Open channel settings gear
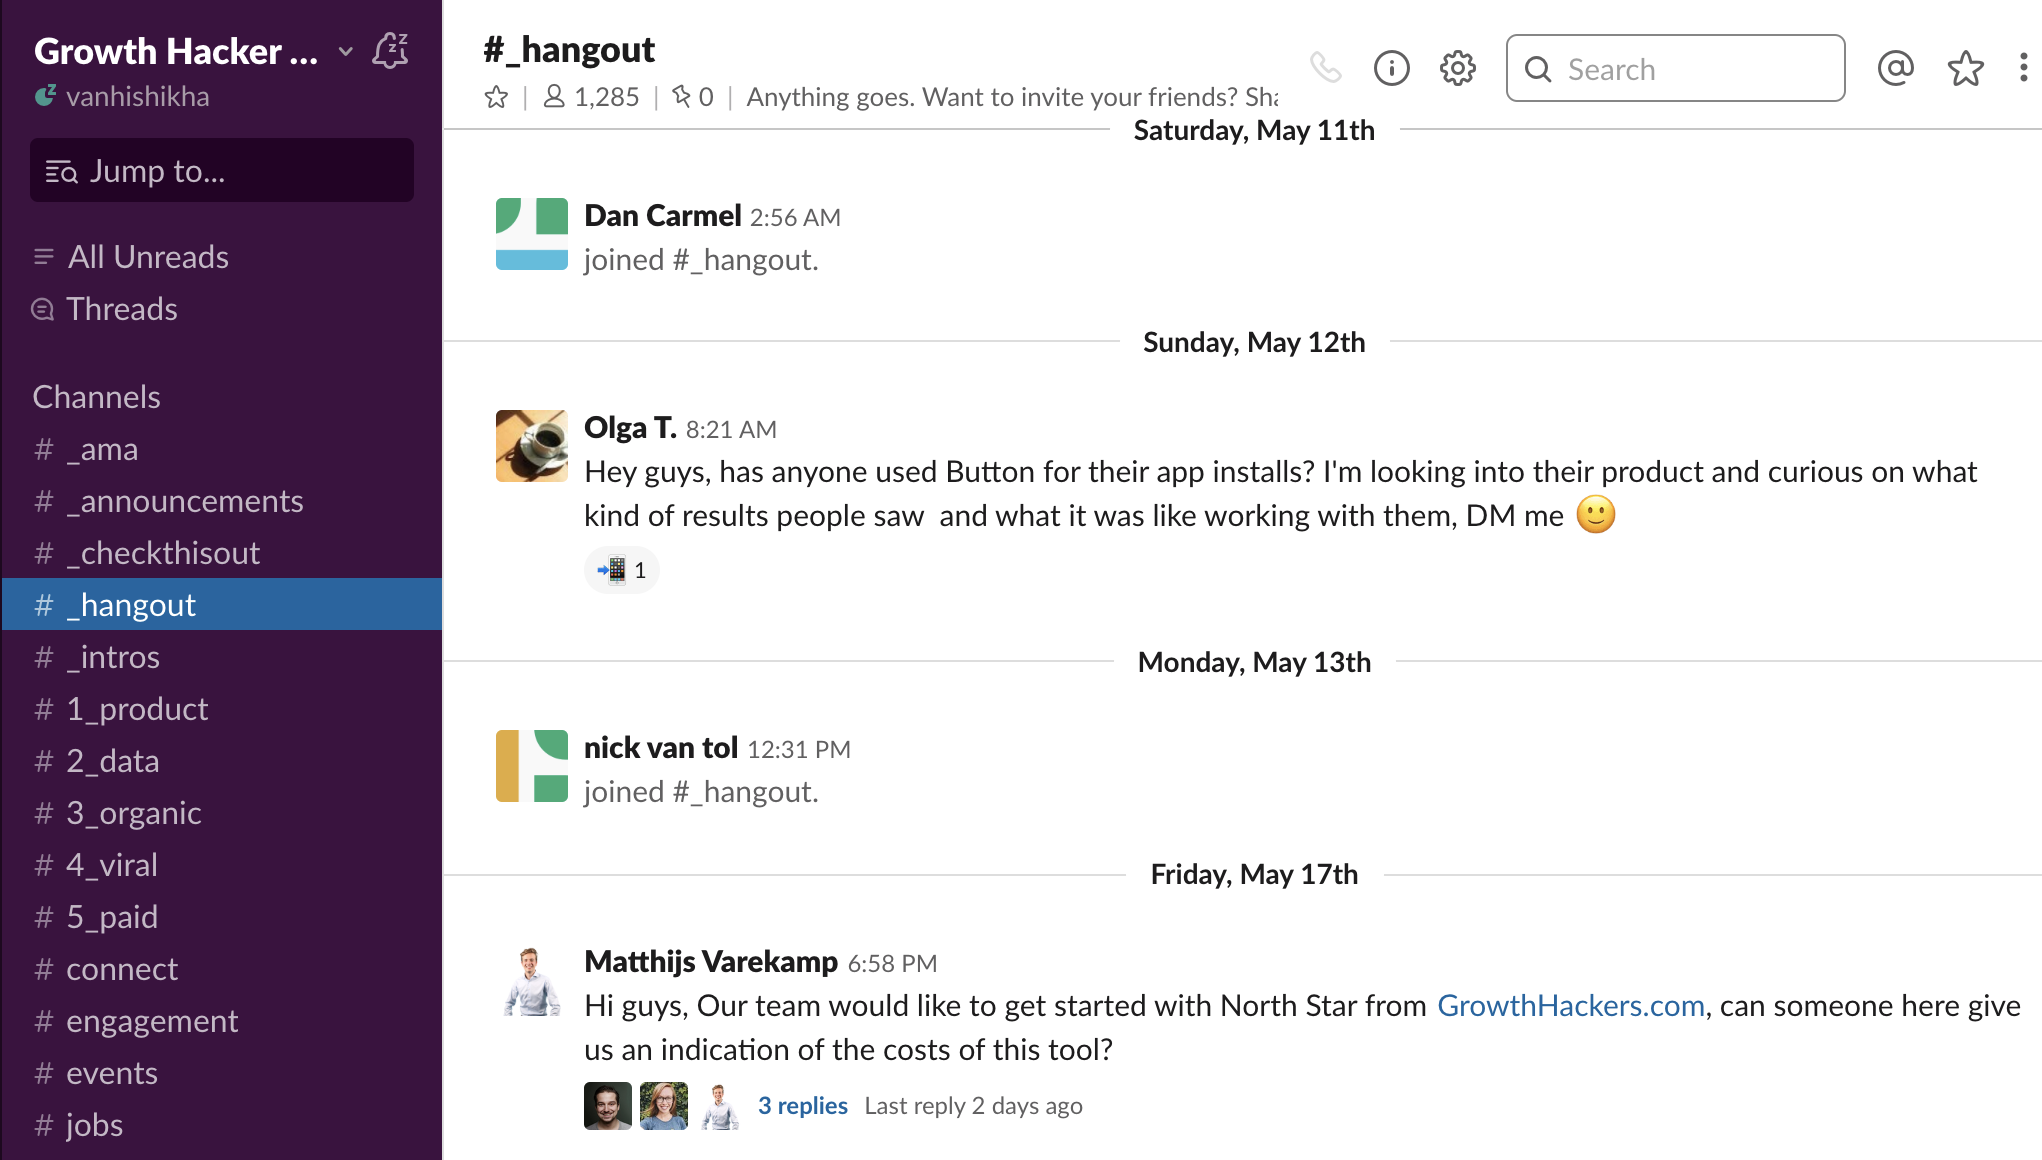Viewport: 2042px width, 1160px height. (1457, 68)
